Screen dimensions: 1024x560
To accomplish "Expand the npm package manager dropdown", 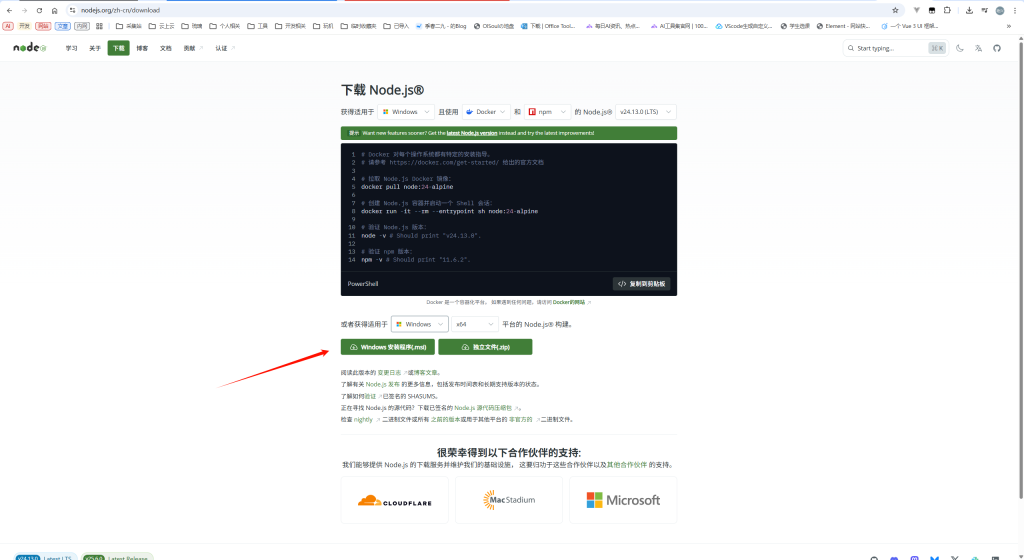I will tap(547, 112).
